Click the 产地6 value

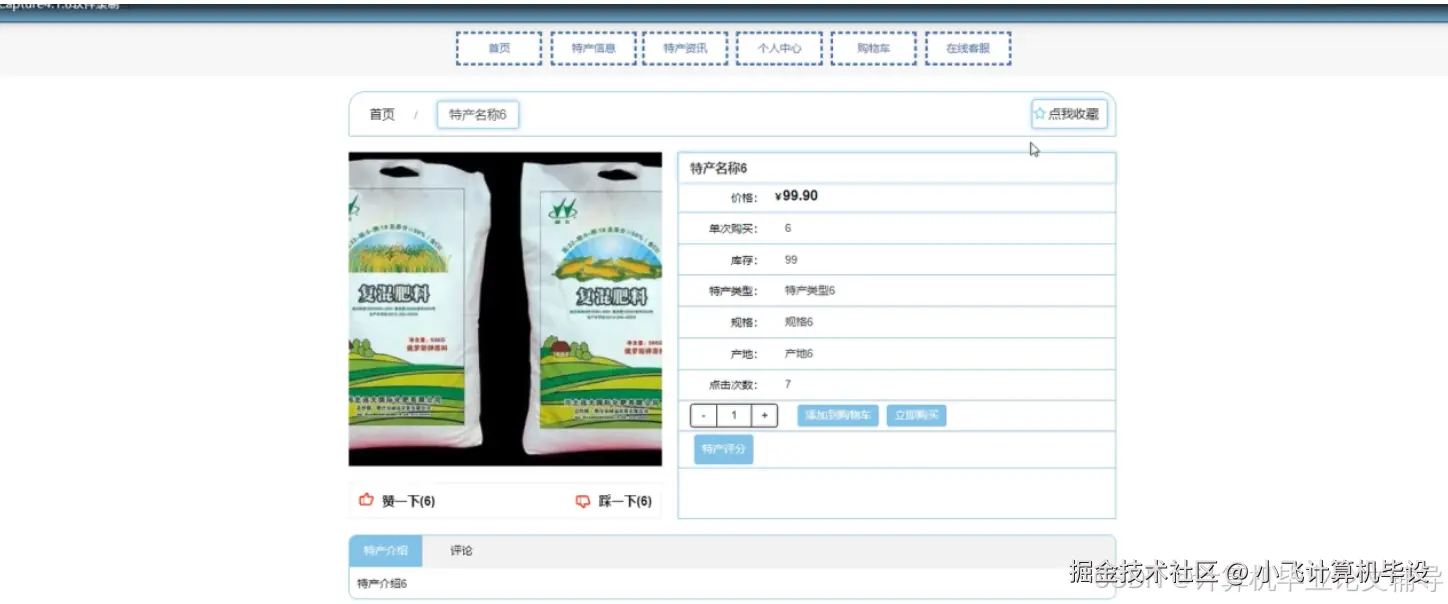(x=799, y=354)
